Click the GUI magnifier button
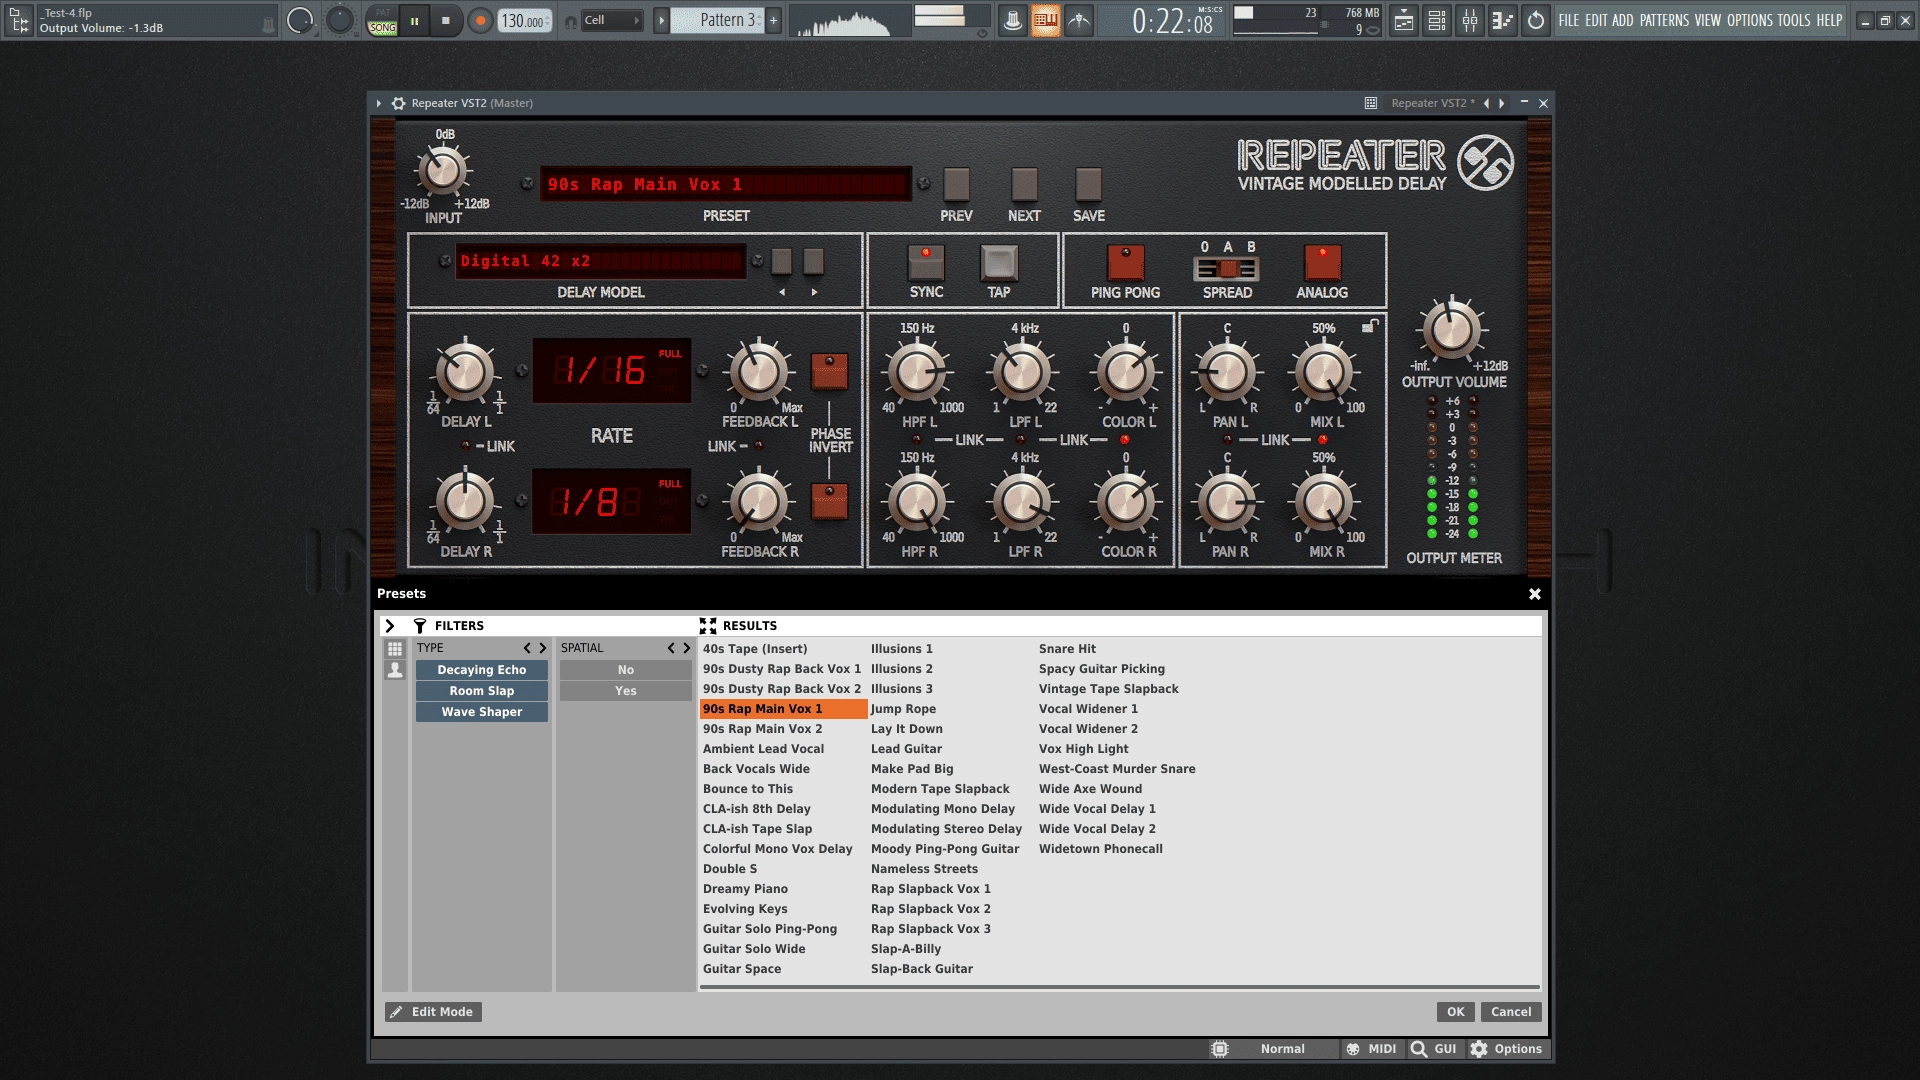The image size is (1920, 1080). tap(1433, 1049)
